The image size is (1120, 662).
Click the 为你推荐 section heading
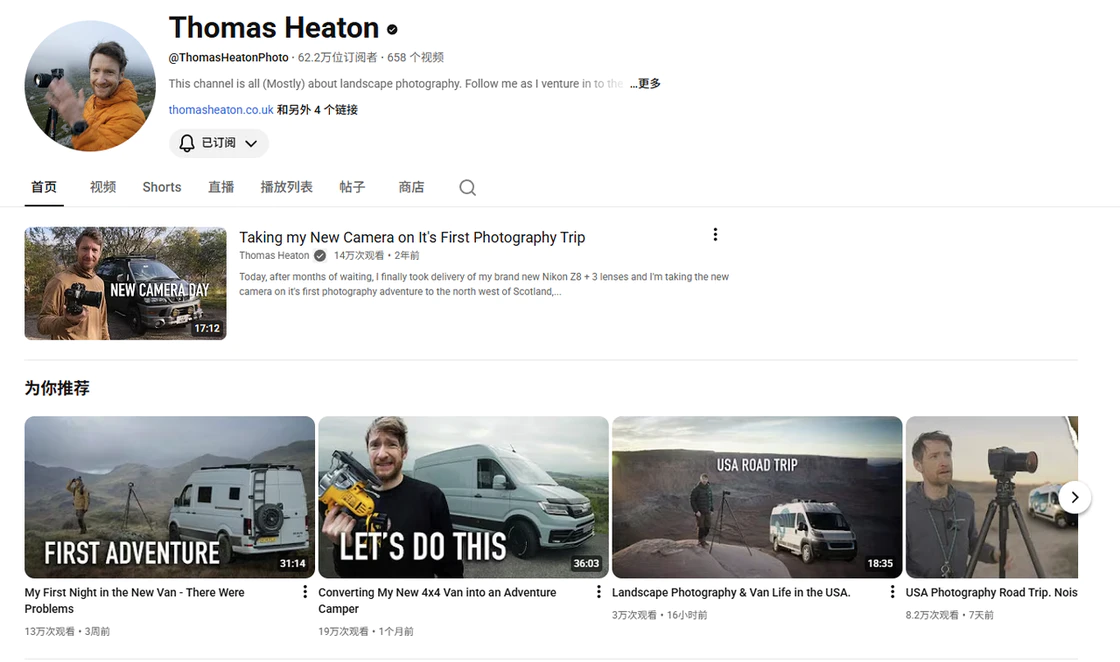tap(57, 388)
